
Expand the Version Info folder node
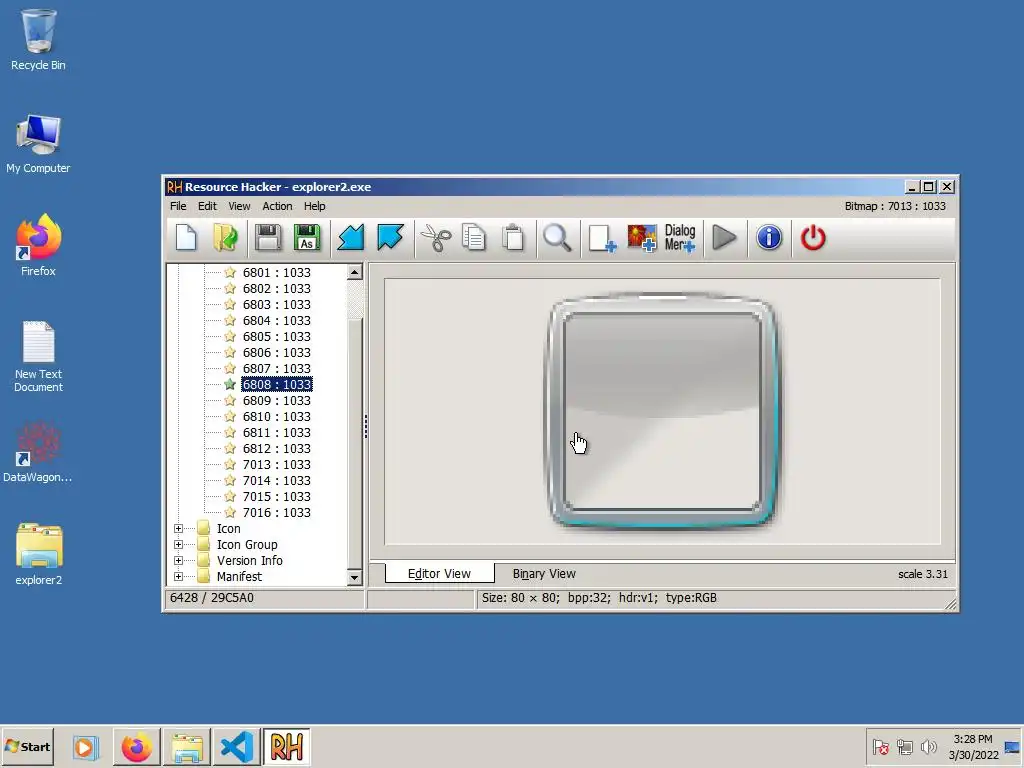coord(178,560)
